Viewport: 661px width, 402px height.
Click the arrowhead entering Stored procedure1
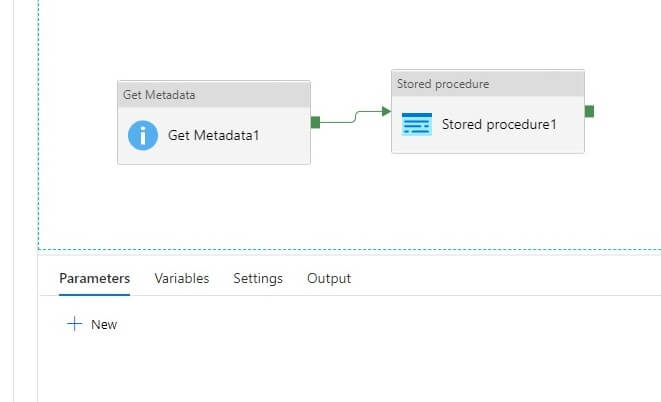(x=386, y=111)
